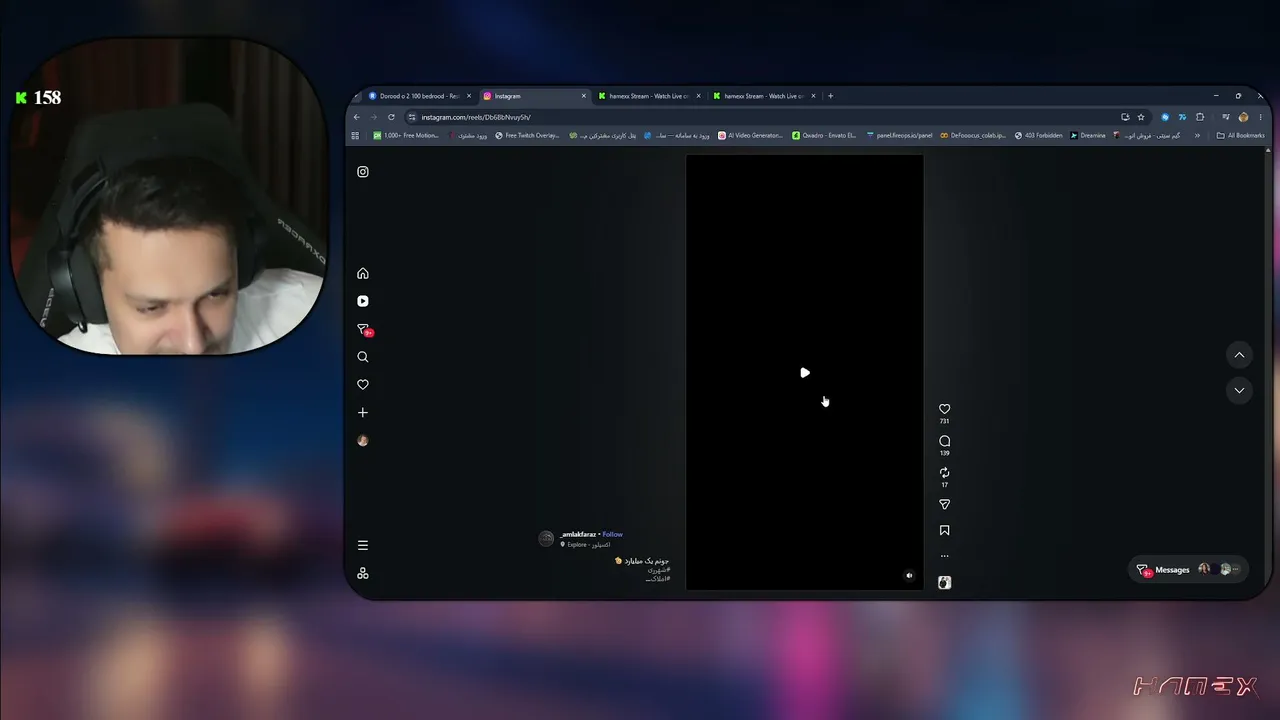Open the 403 Forbidden bookmark
The height and width of the screenshot is (720, 1280).
(1038, 135)
